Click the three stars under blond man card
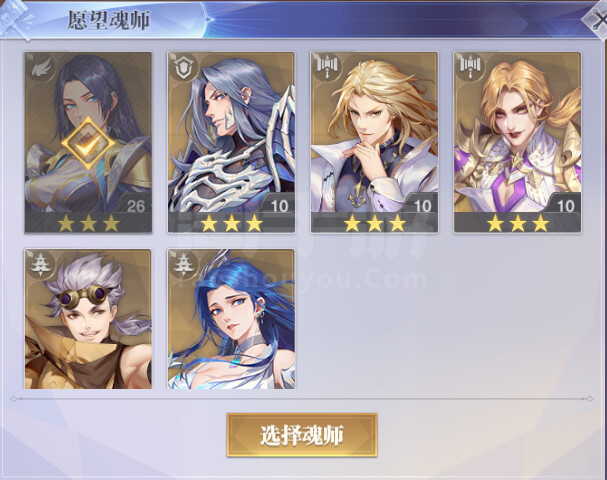 coord(375,224)
